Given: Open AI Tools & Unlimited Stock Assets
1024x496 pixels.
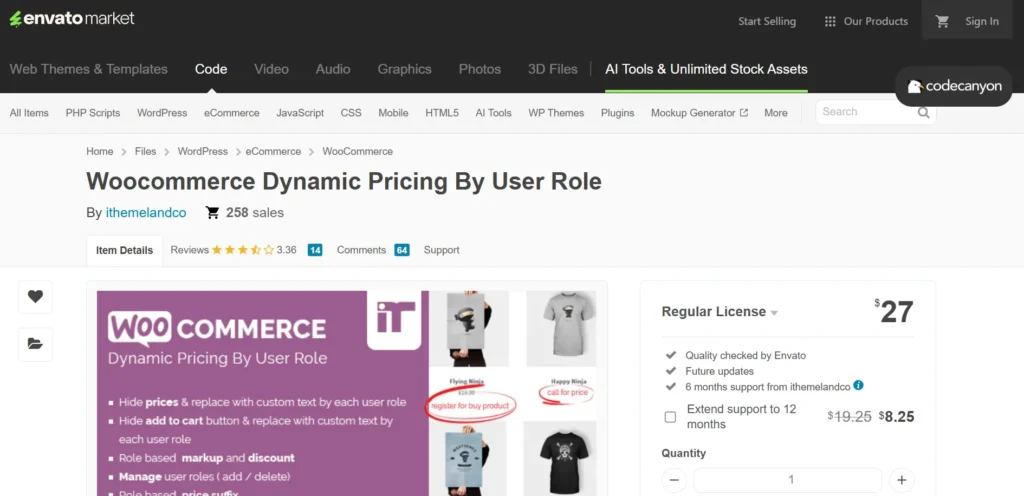Looking at the screenshot, I should tap(707, 69).
